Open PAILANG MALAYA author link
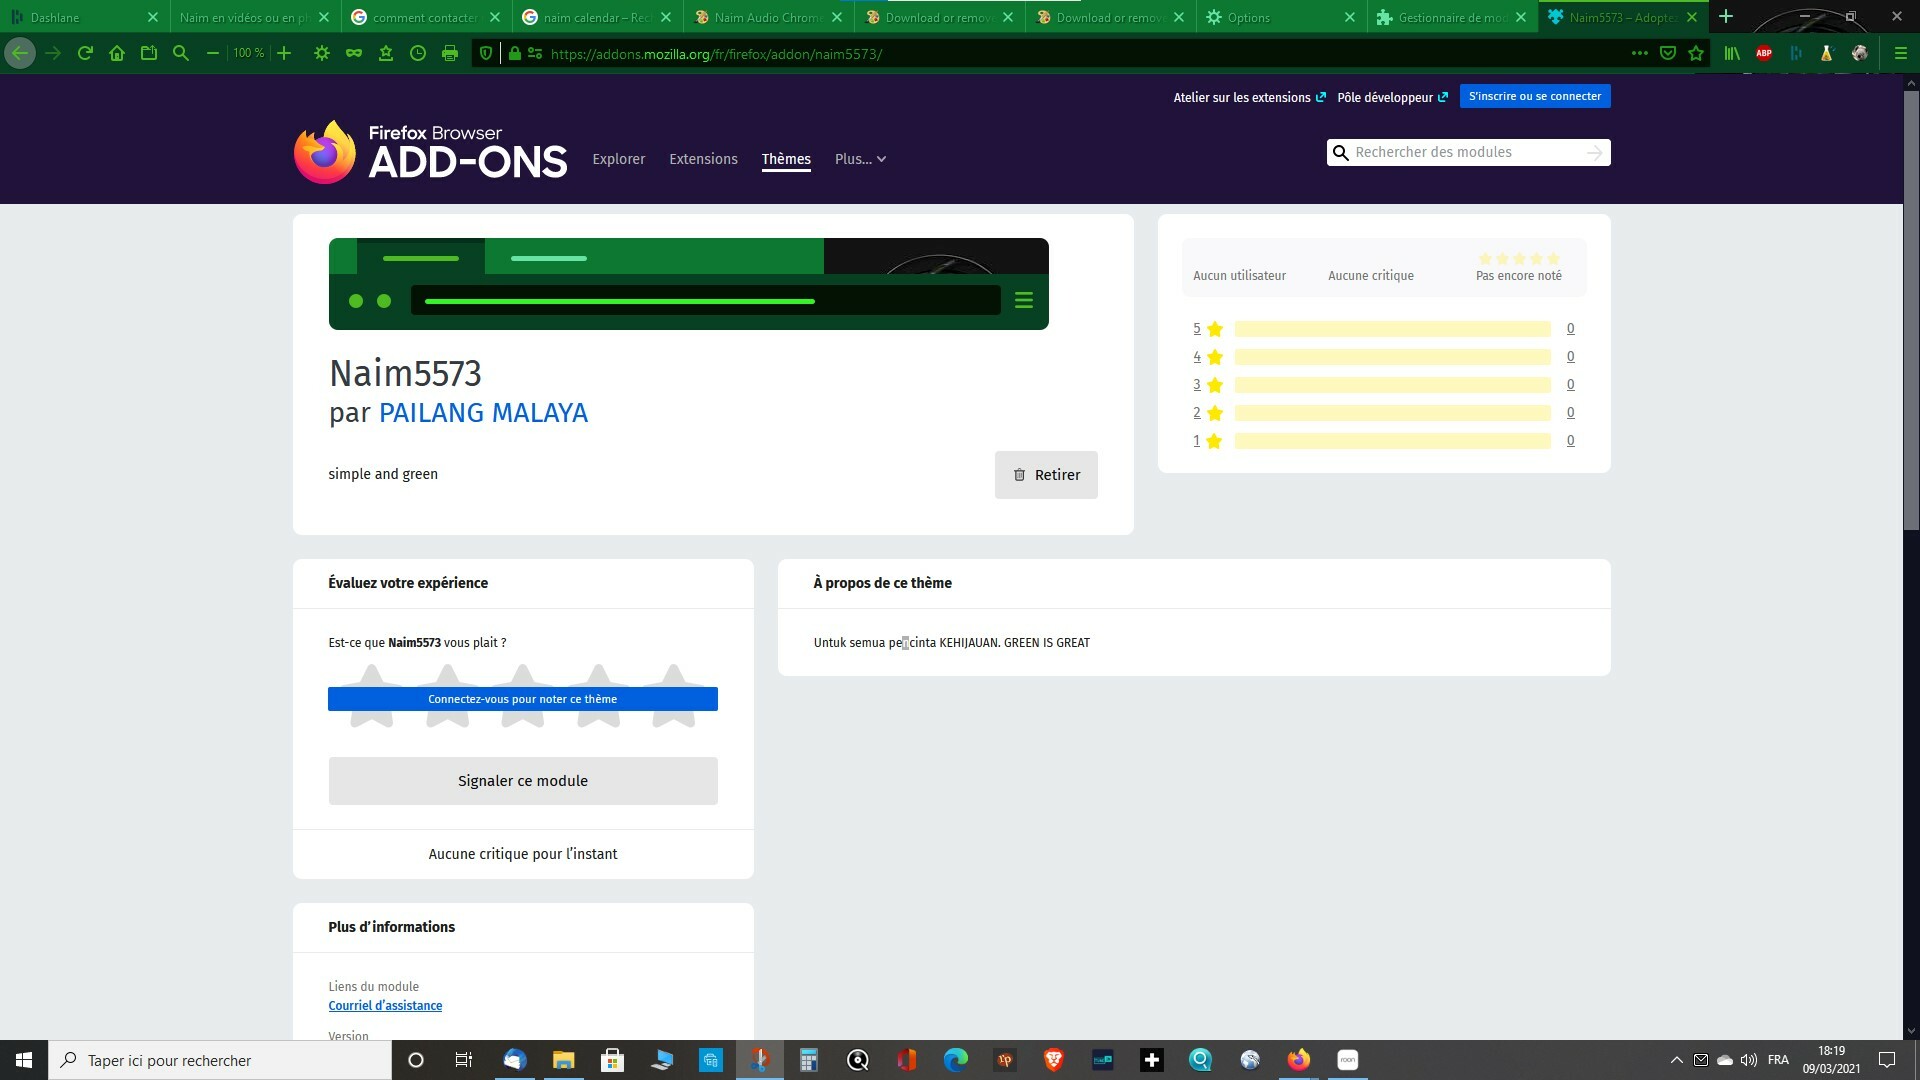Image resolution: width=1920 pixels, height=1080 pixels. tap(483, 413)
